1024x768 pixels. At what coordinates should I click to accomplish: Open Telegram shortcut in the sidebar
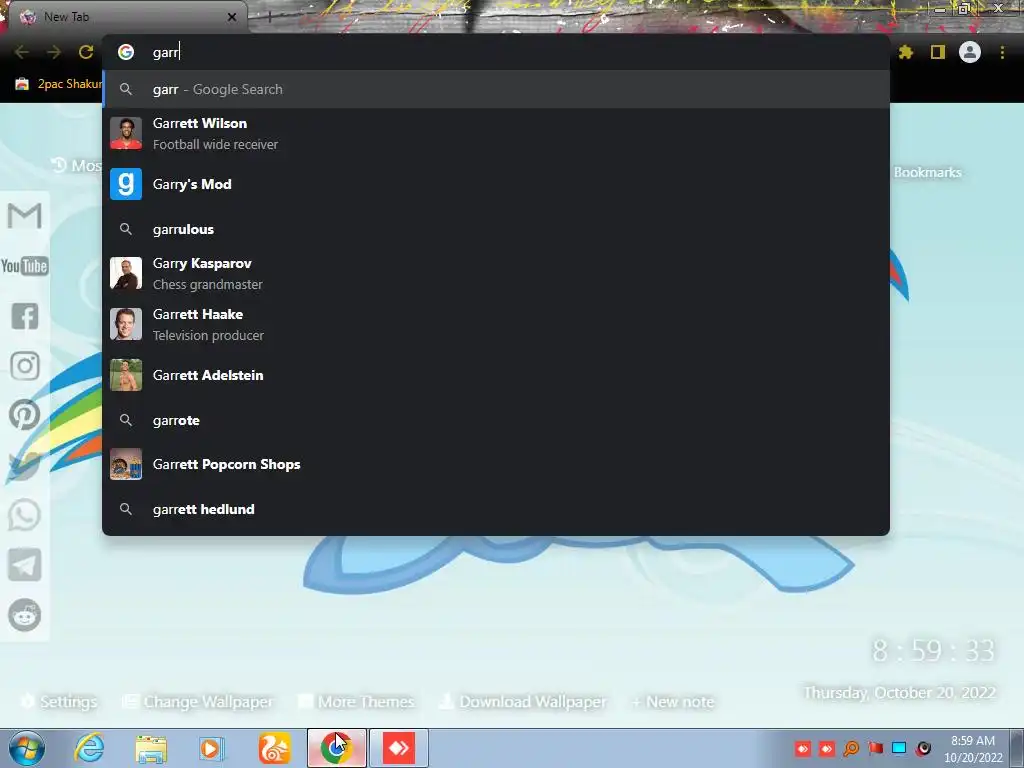click(25, 565)
